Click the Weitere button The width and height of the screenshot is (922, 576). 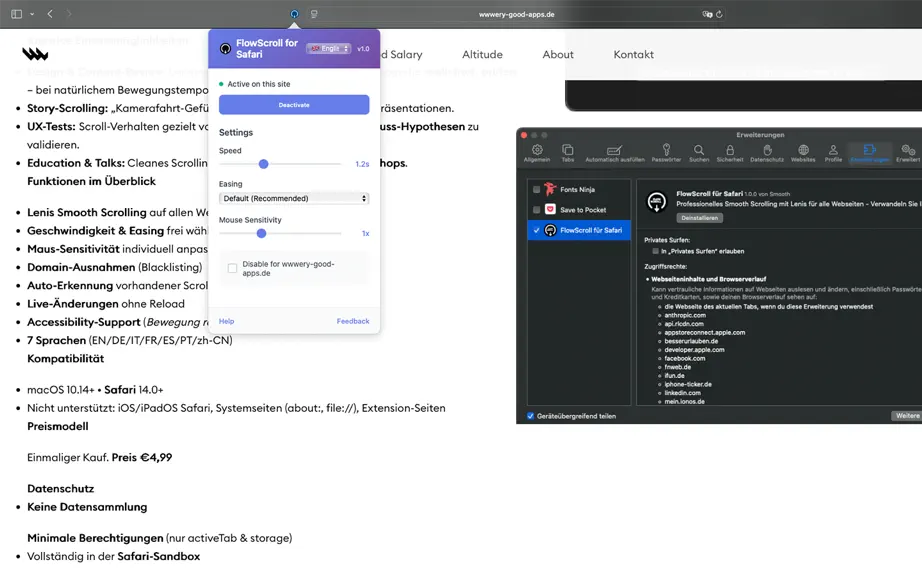coord(907,416)
